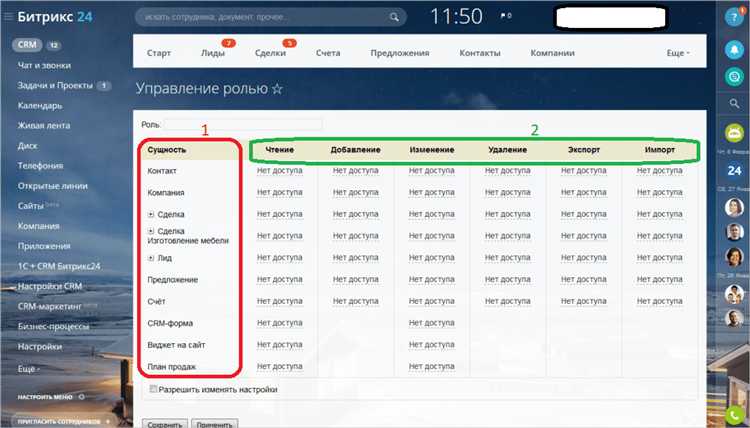Screen dimensions: 750x428
Task: Open Диск in the sidebar
Action: [27, 145]
